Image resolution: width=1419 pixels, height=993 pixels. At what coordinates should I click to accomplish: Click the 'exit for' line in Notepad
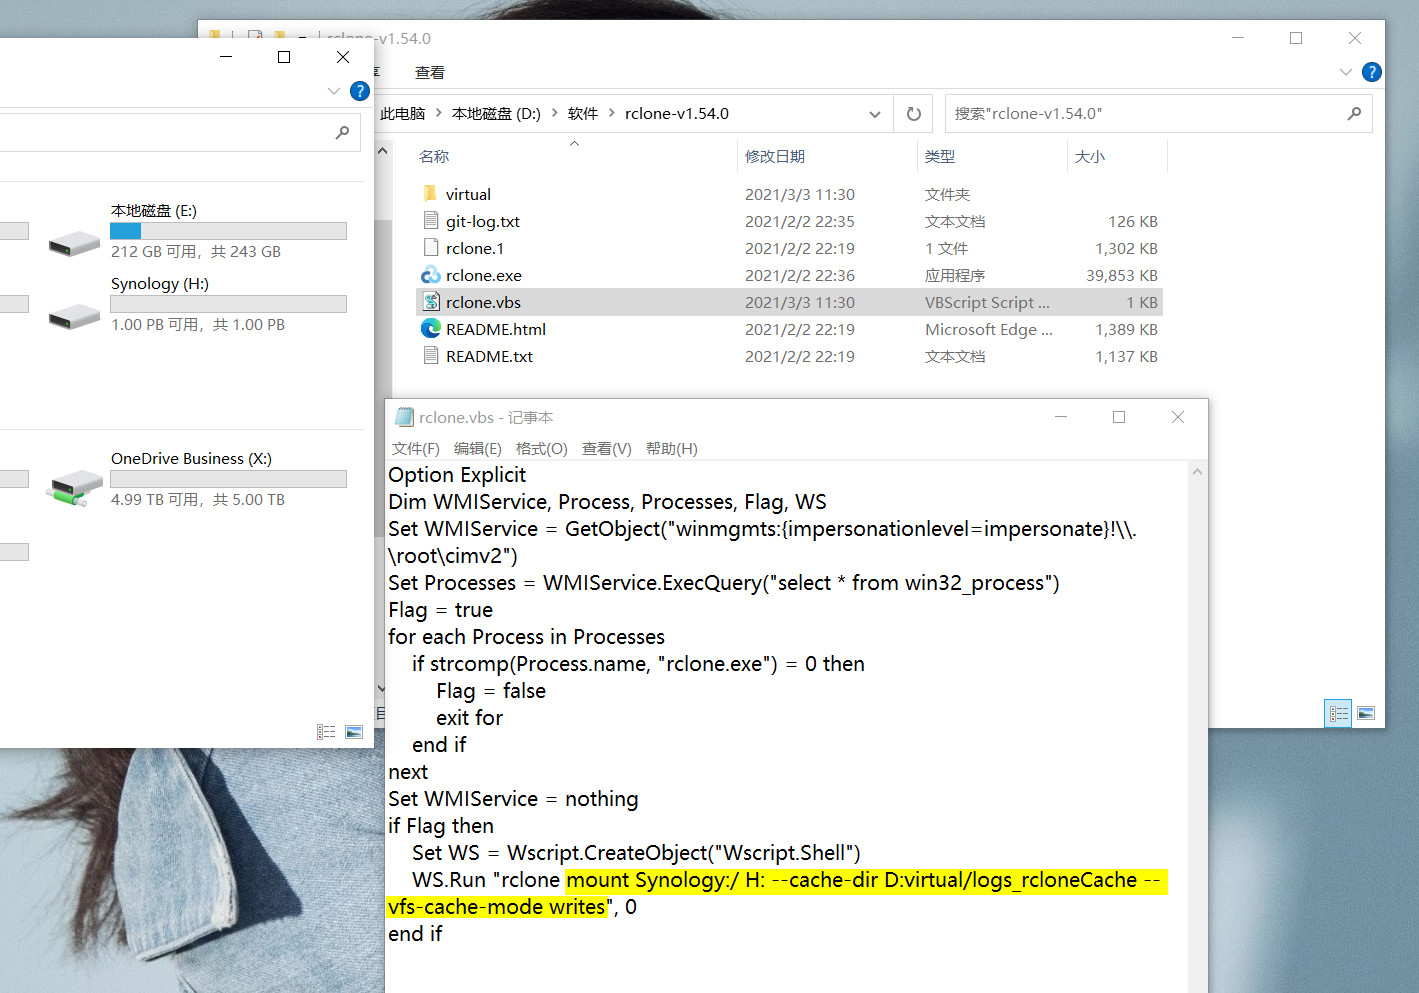point(470,718)
